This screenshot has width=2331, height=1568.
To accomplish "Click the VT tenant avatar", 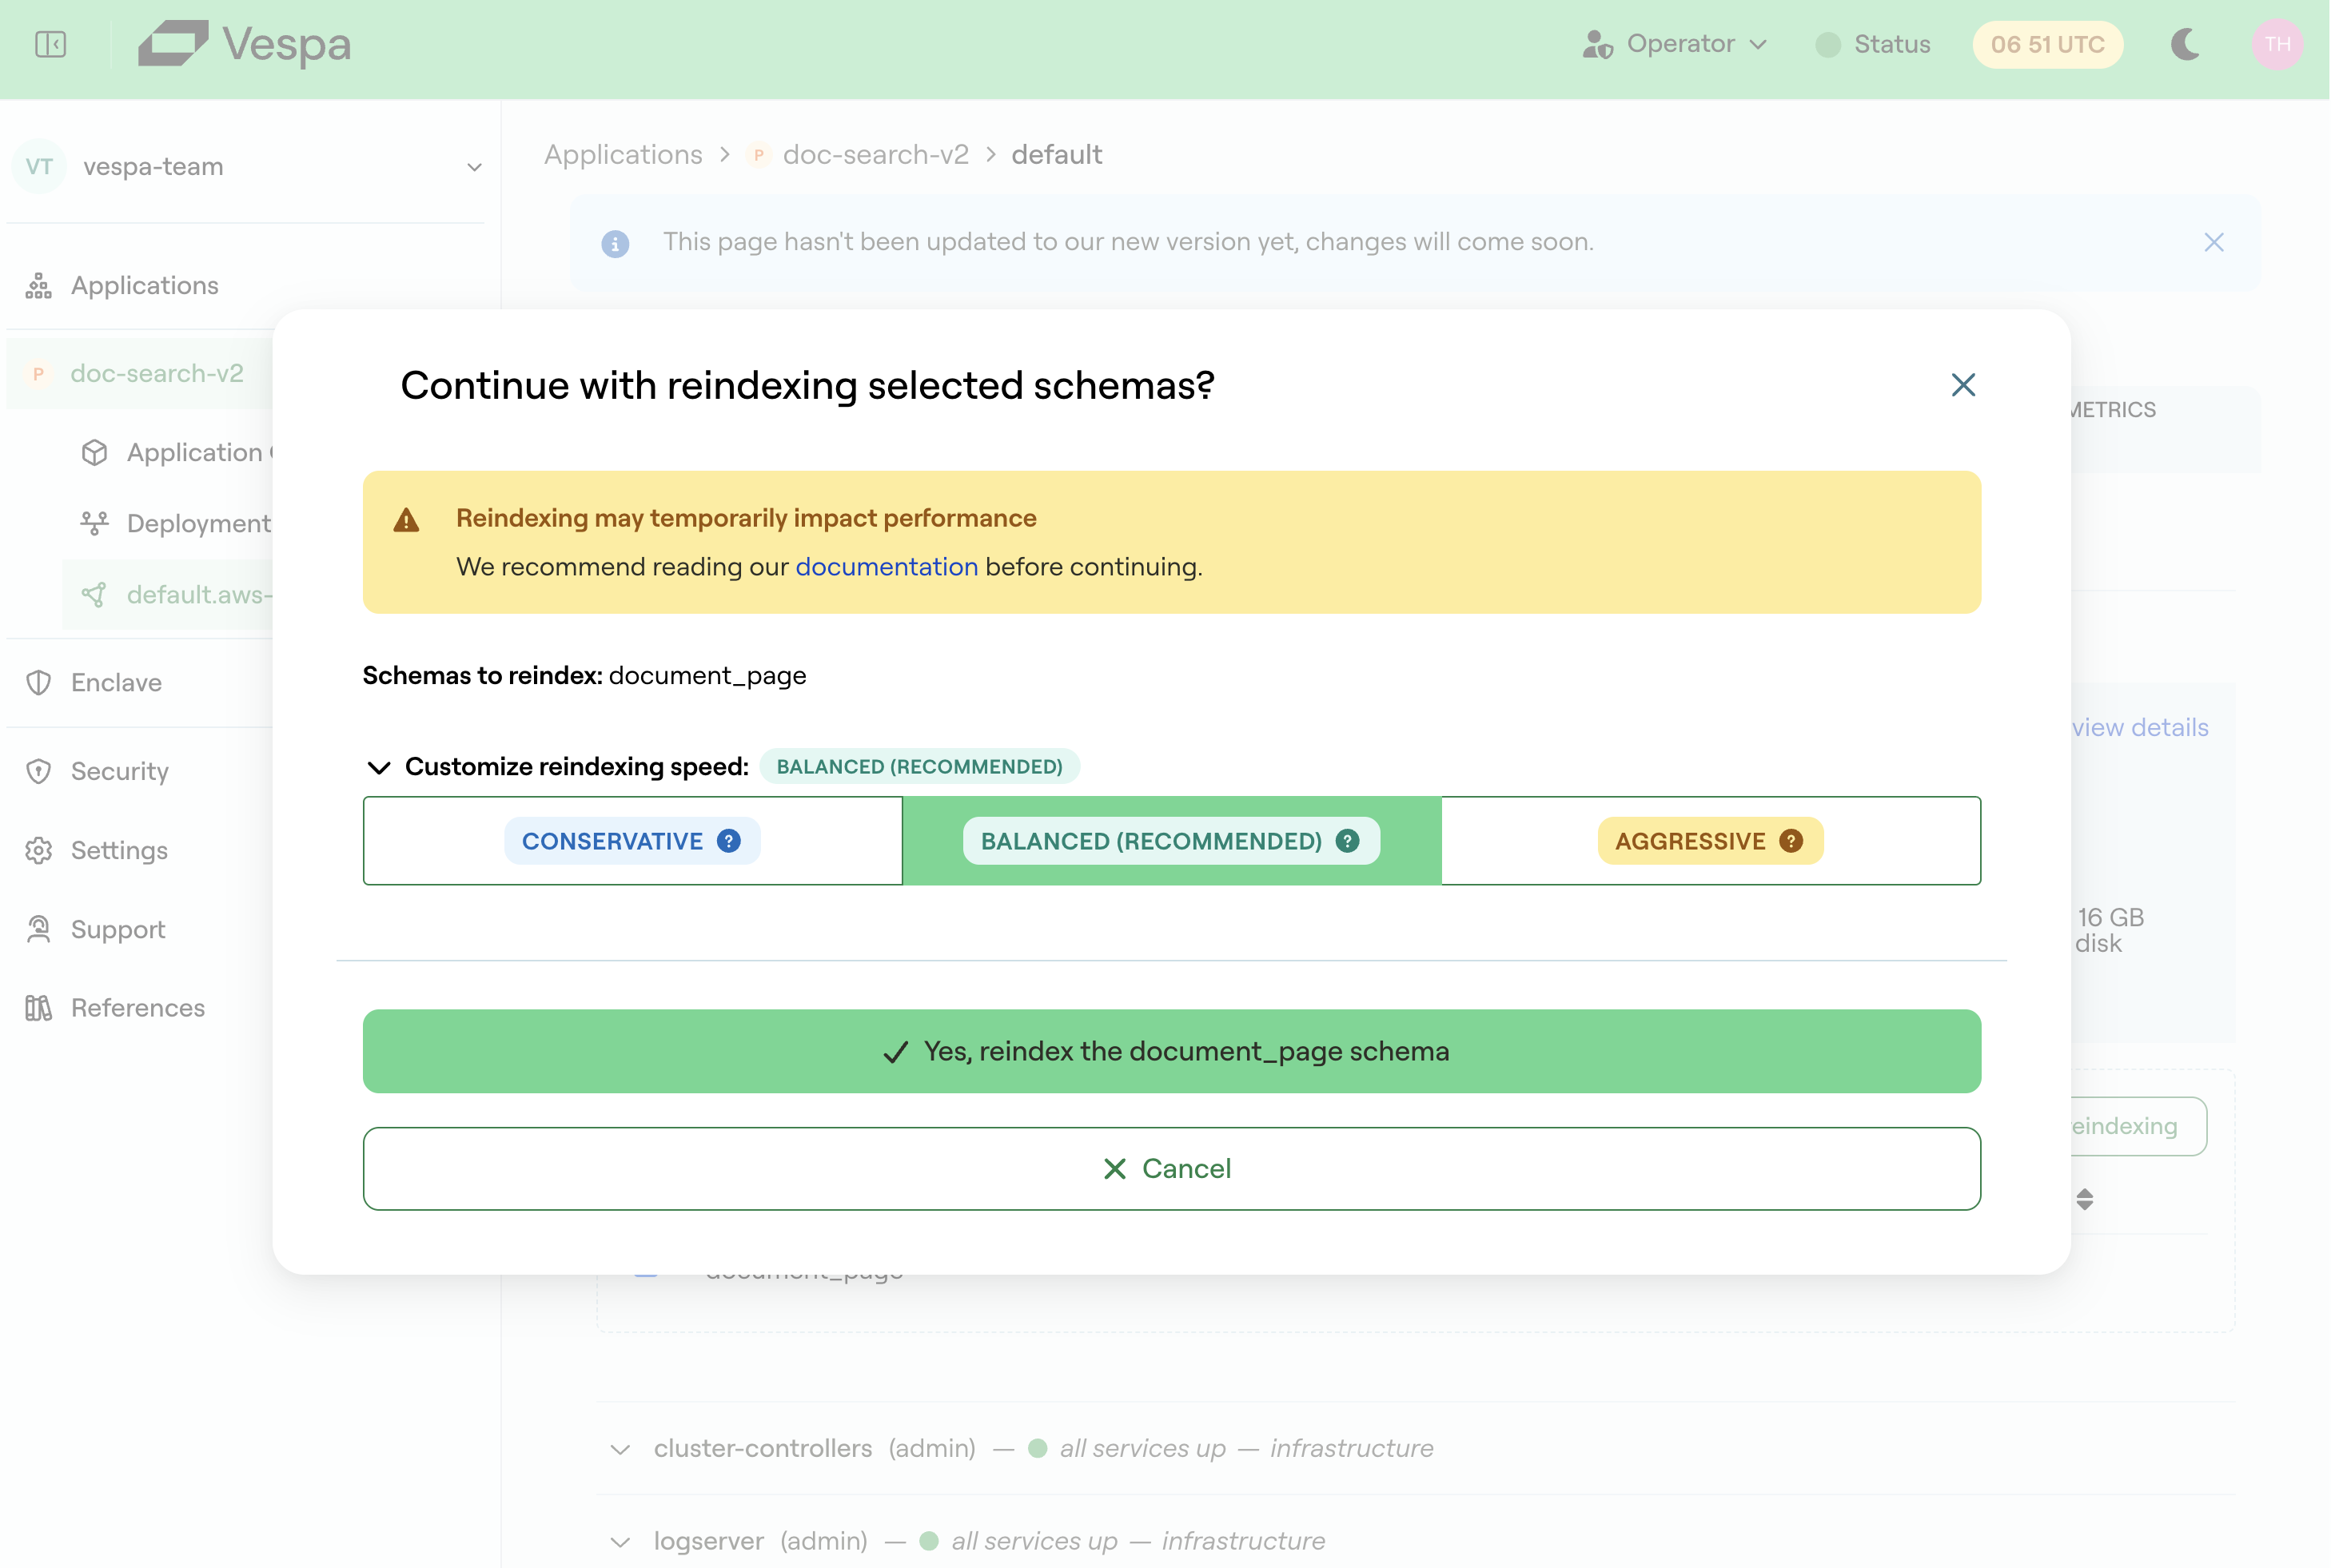I will (39, 166).
